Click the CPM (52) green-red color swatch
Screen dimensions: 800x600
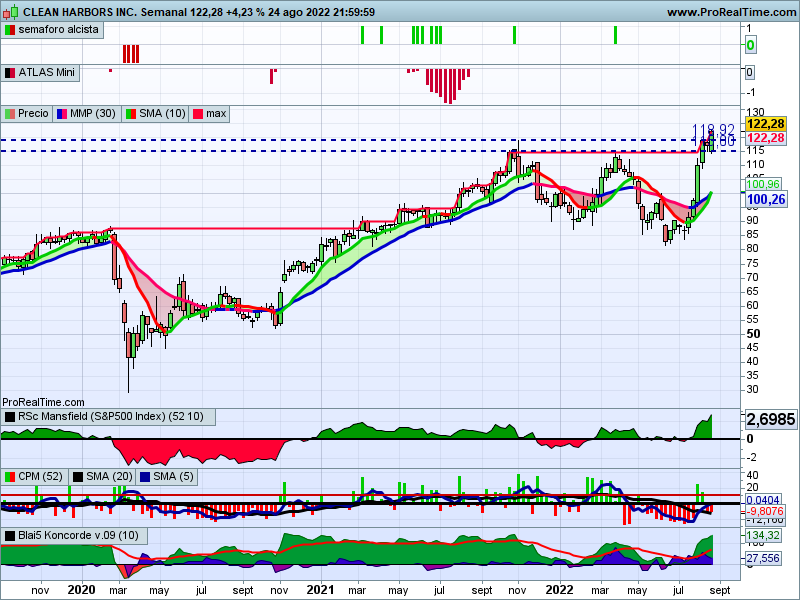pos(10,477)
